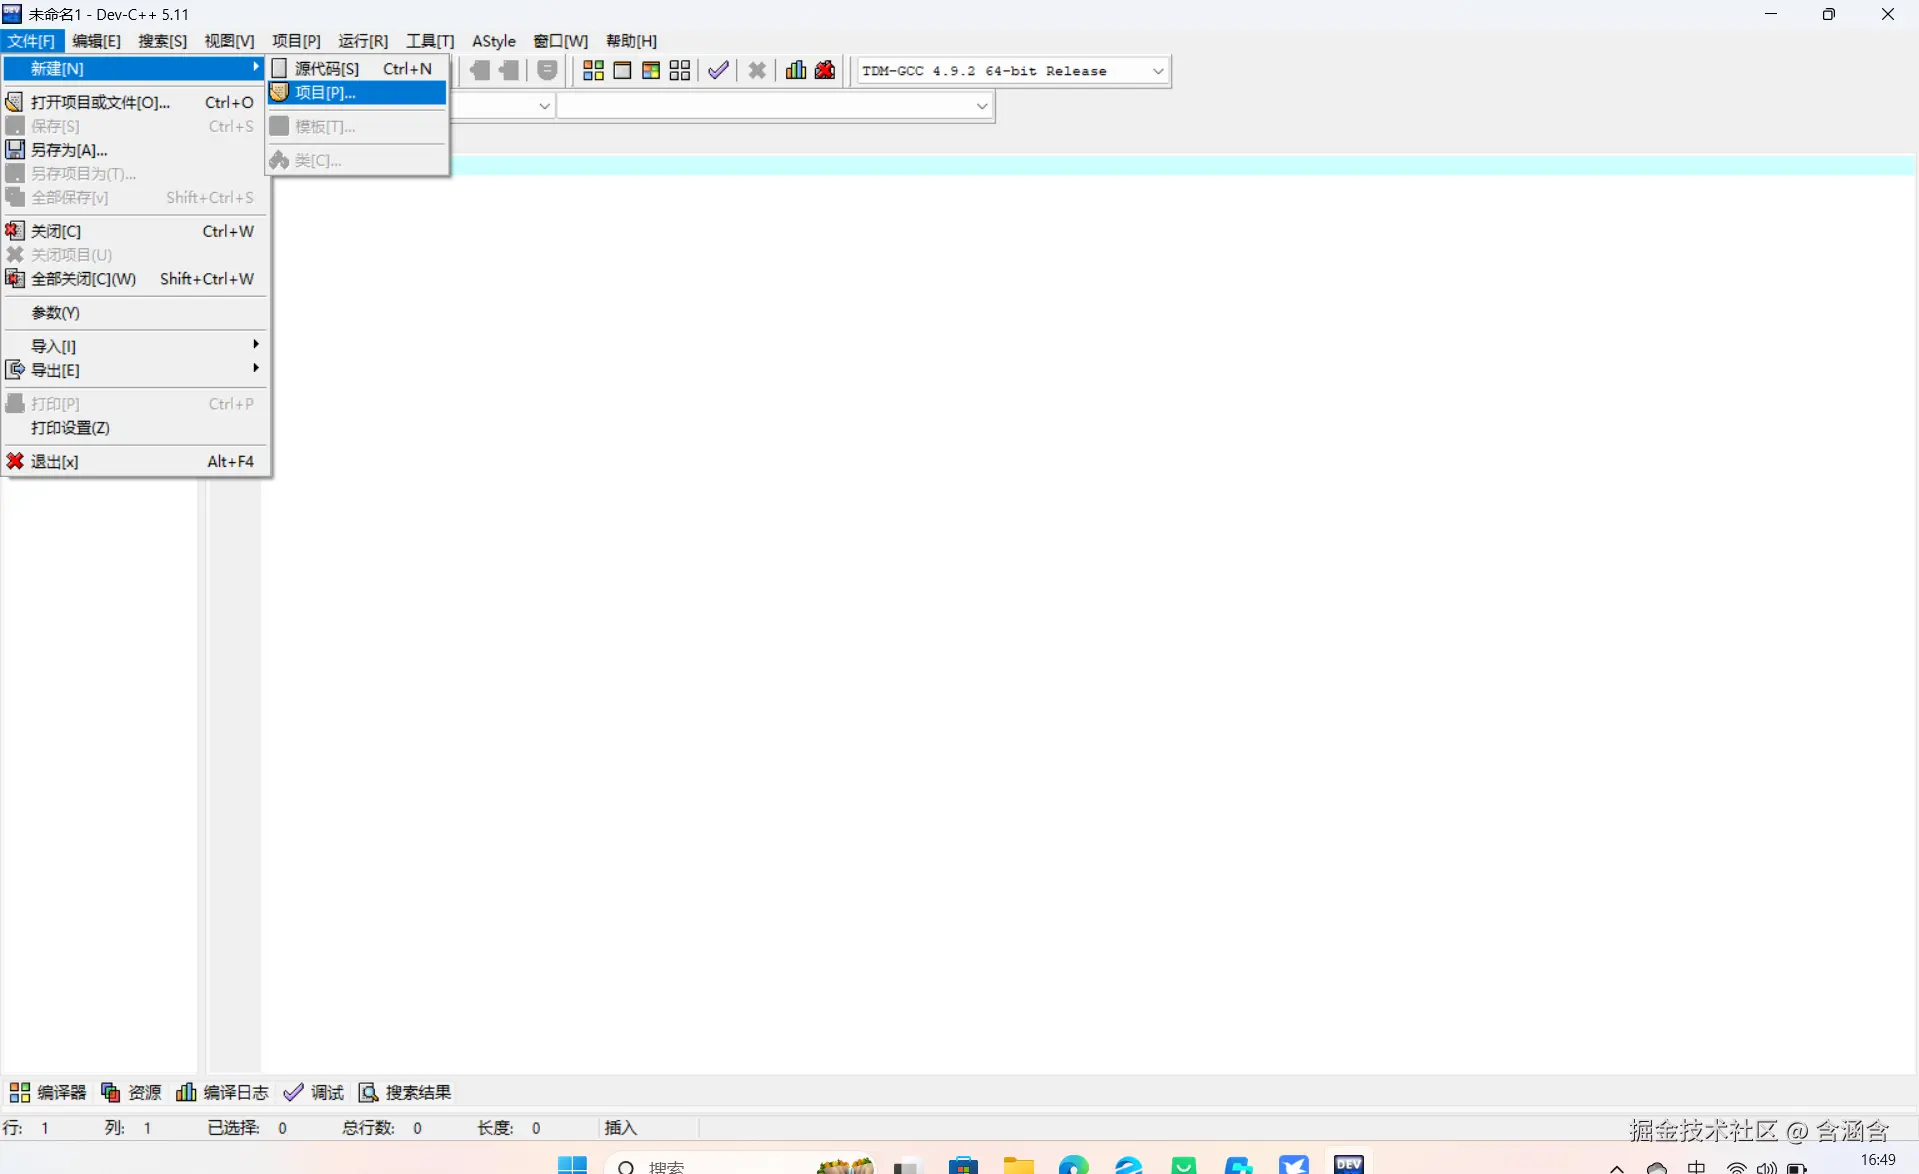Click the blank page icon beside 源代码[S]
Screen dimensions: 1919x1174
pos(280,68)
